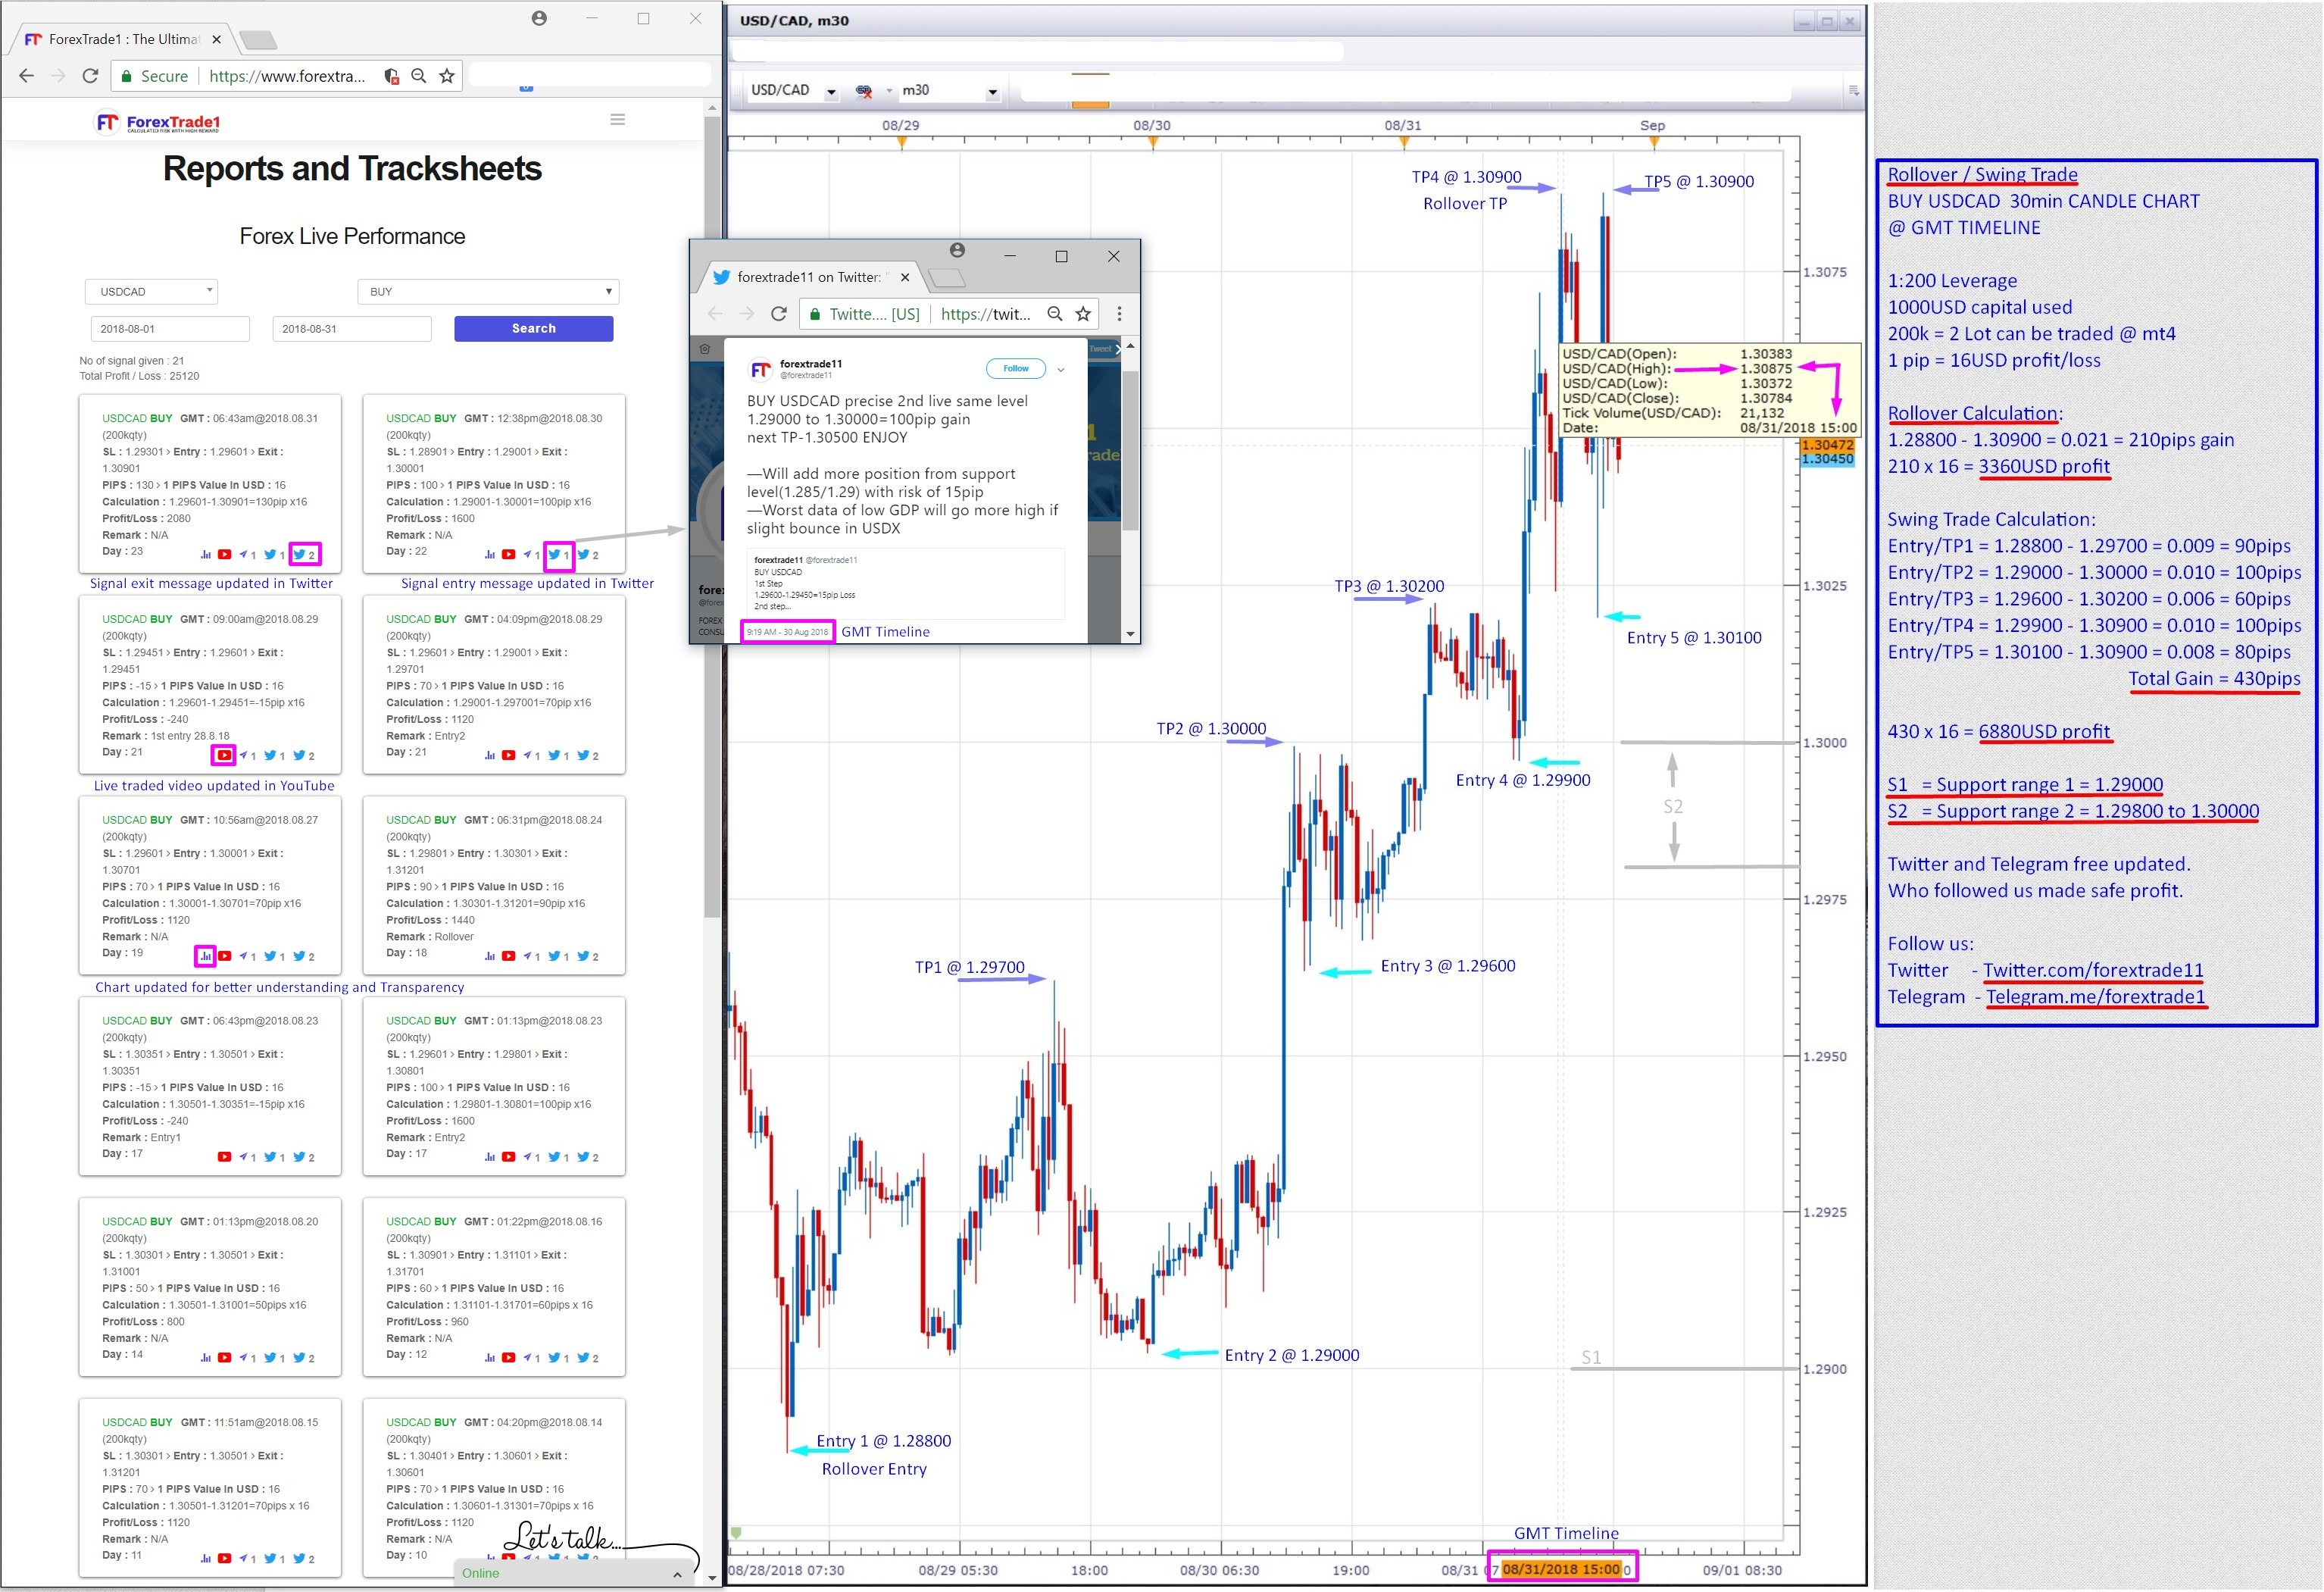
Task: Open the 9:19 AM - 30 Aug 2018 tweet timestamp
Action: (788, 632)
